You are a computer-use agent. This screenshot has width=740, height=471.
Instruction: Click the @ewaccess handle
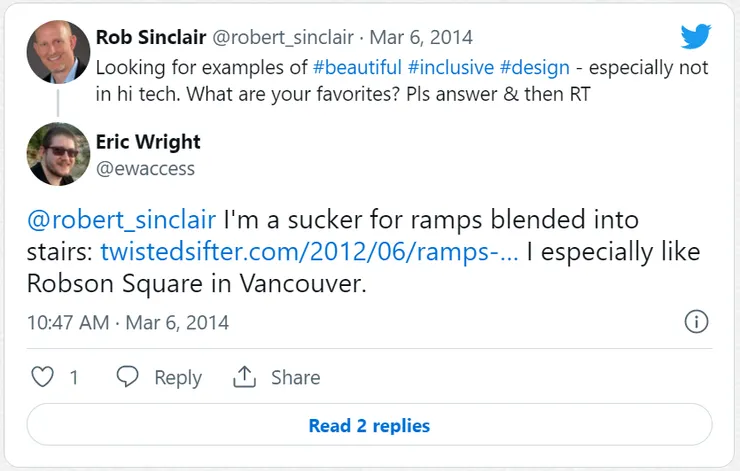pos(145,169)
